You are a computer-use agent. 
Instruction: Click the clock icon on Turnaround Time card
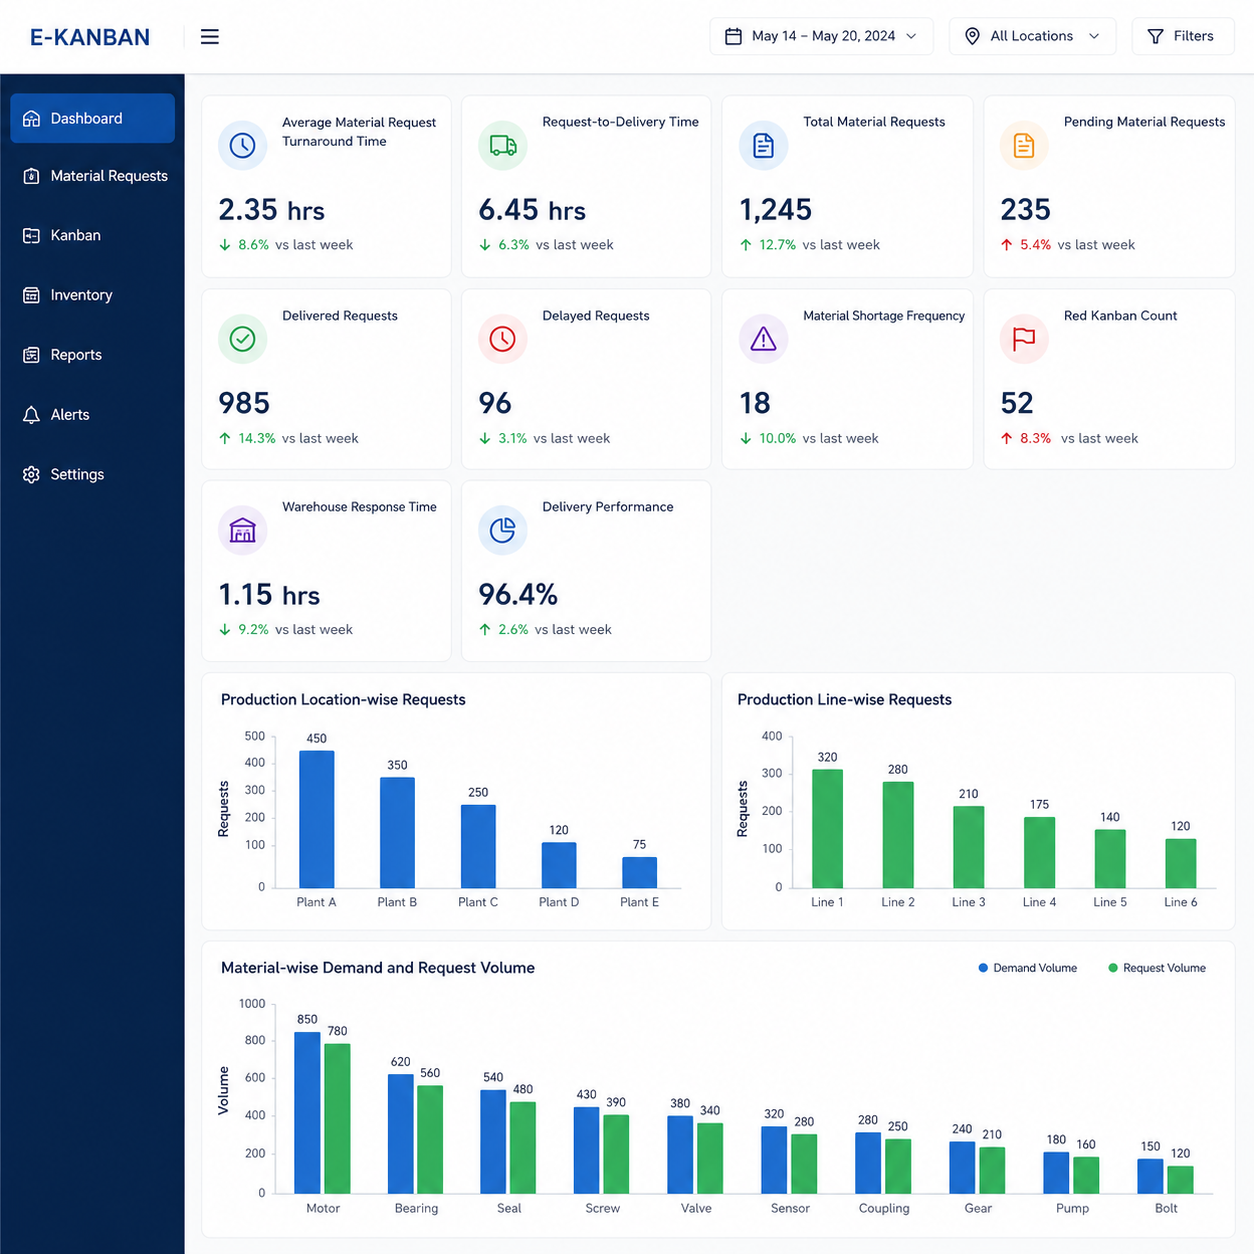click(242, 145)
